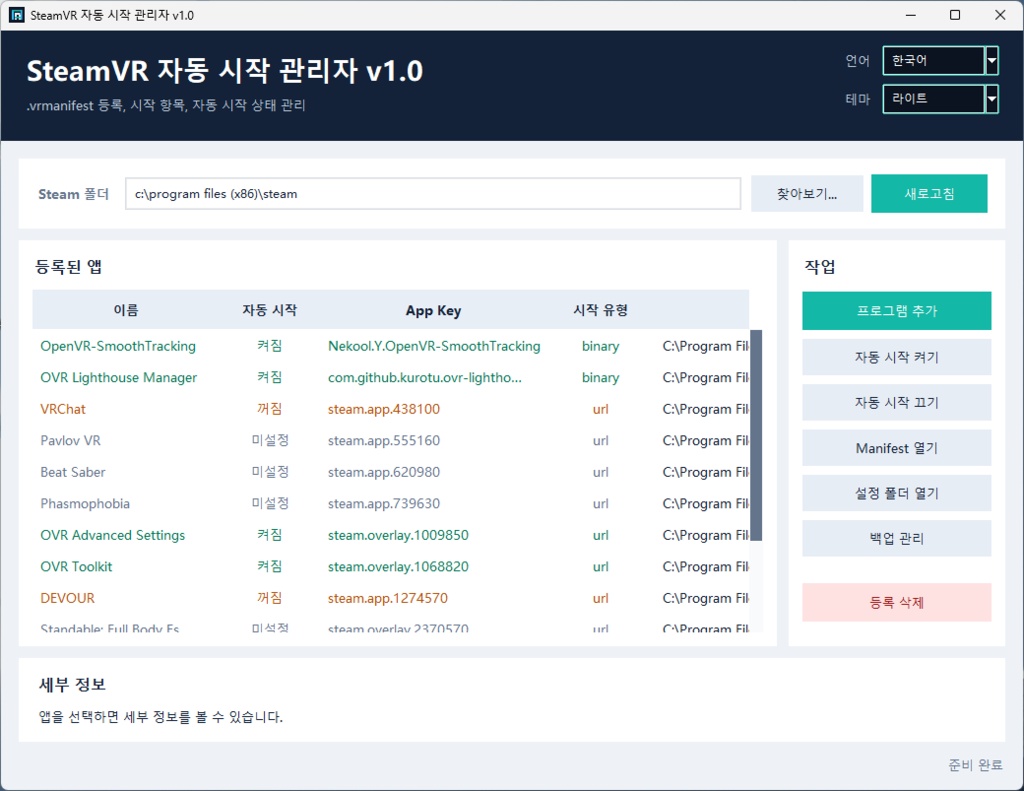The image size is (1024, 791).
Task: Click App Key steam.app.1274570
Action: (387, 598)
